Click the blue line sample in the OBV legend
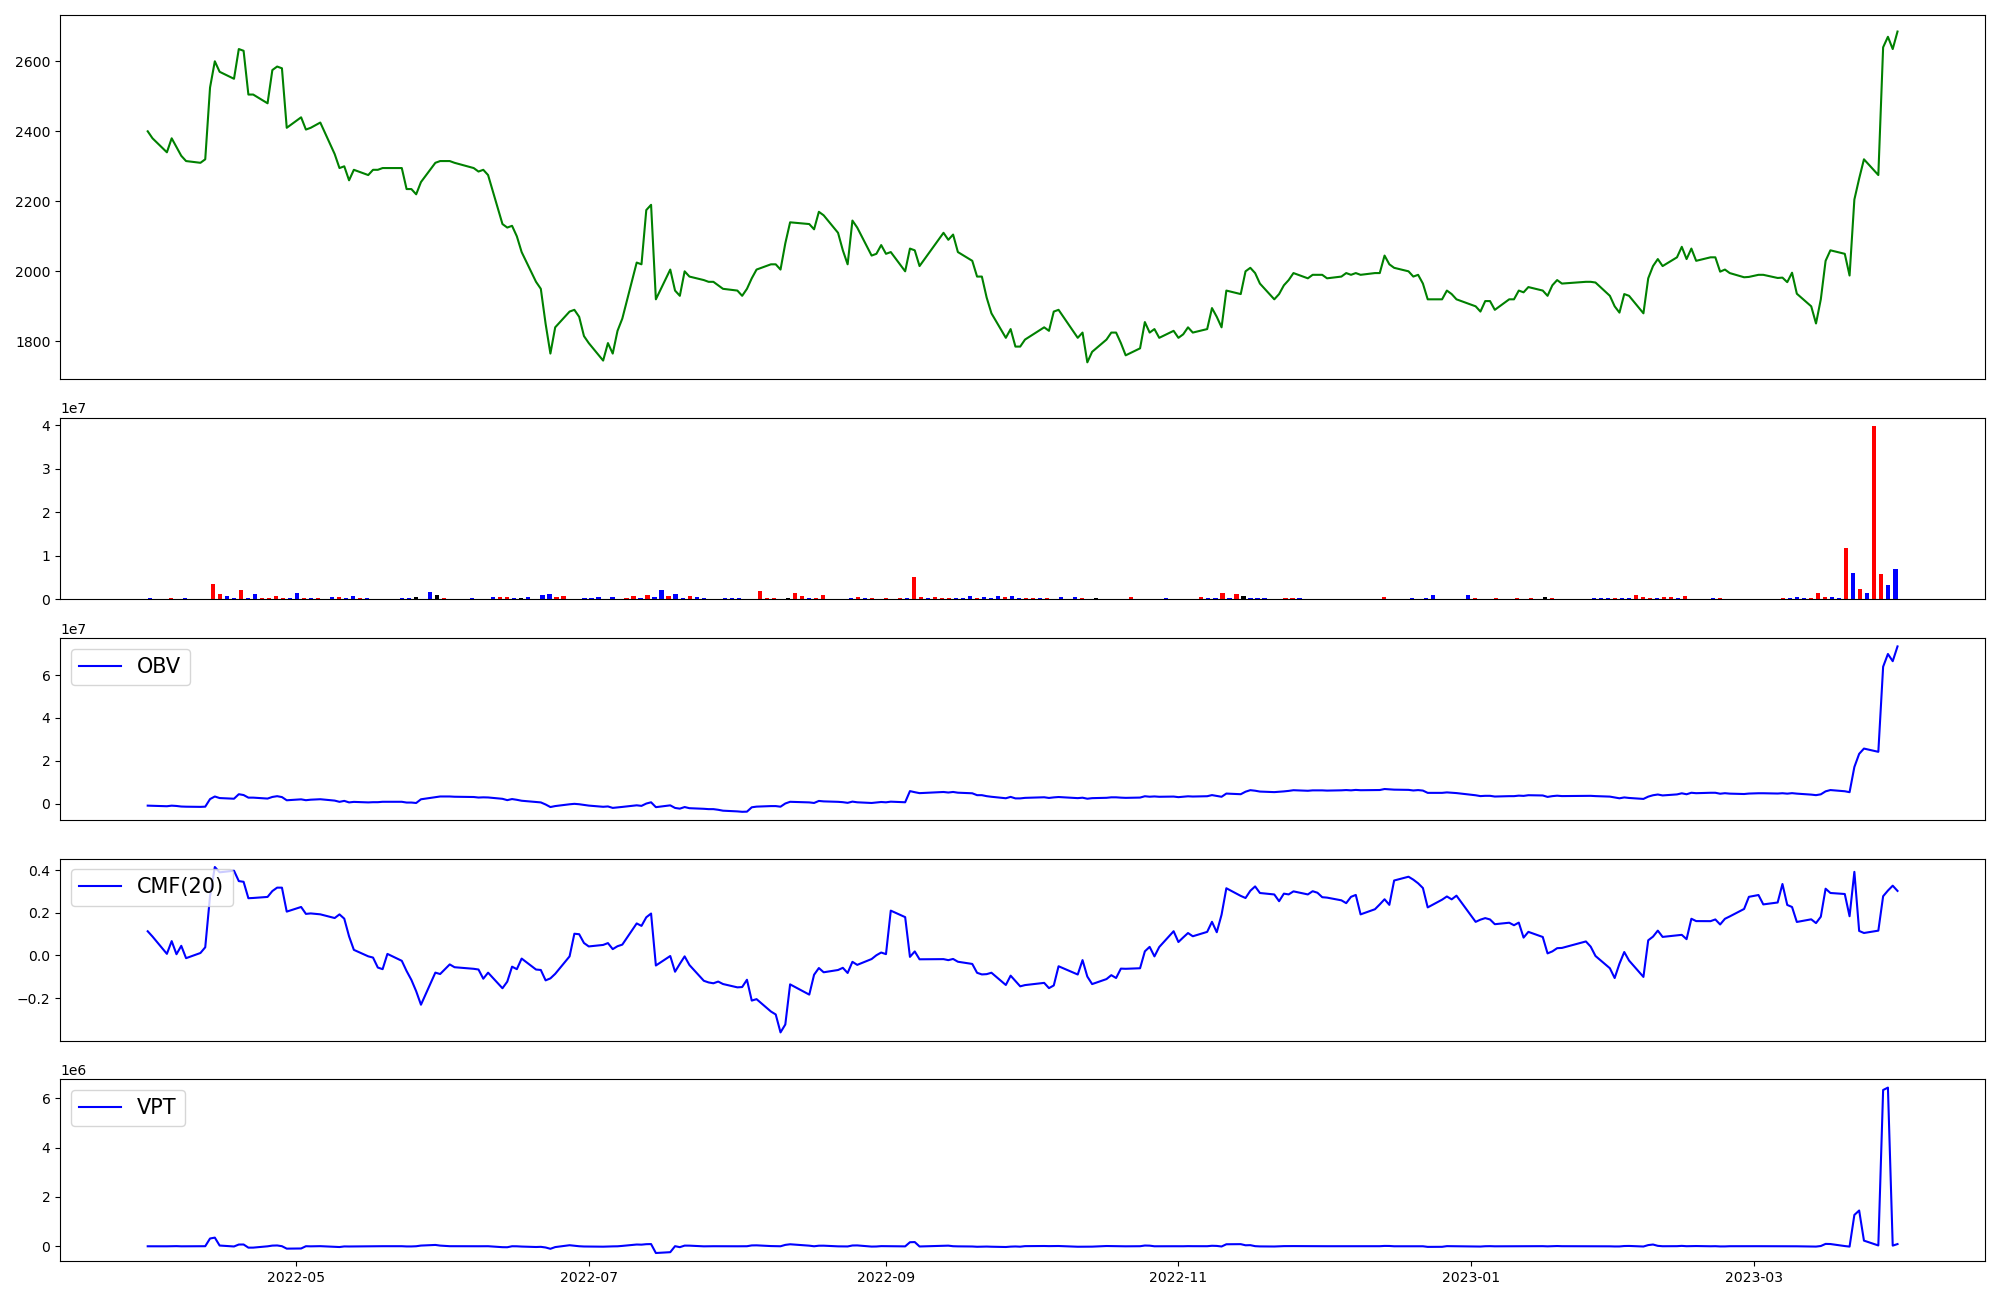2000x1300 pixels. click(100, 666)
